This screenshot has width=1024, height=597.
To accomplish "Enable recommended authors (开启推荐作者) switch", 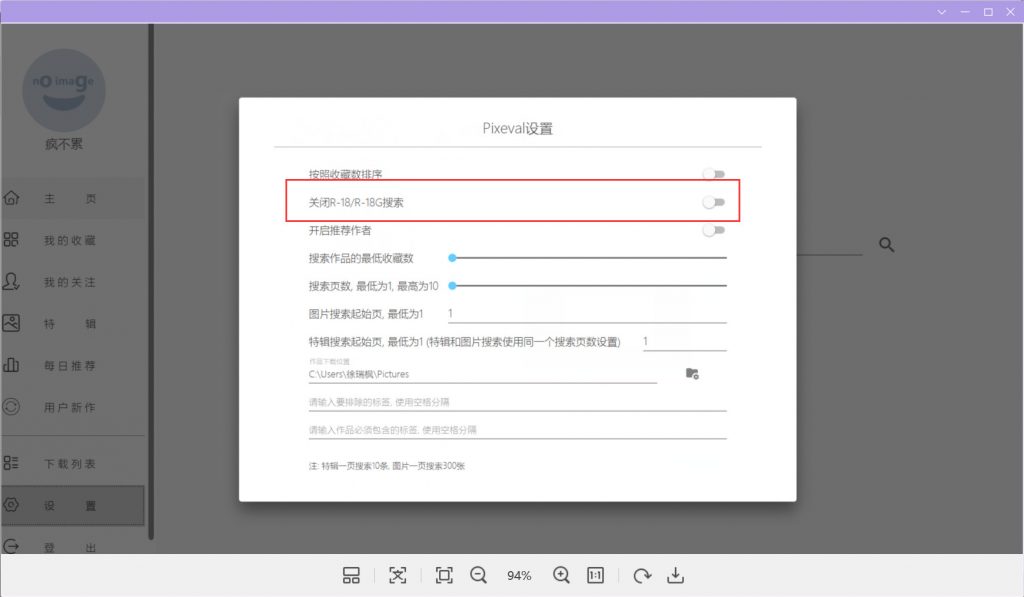I will pyautogui.click(x=714, y=231).
